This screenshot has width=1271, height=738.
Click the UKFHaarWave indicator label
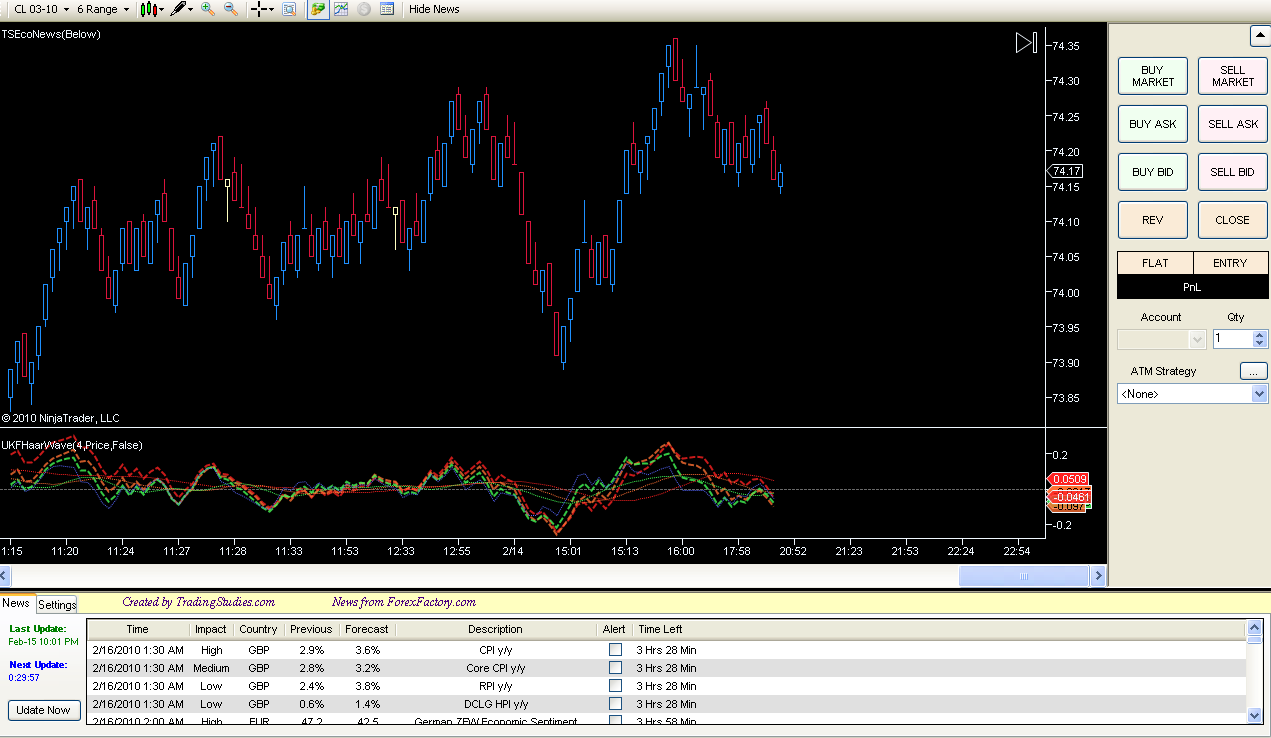click(x=71, y=445)
